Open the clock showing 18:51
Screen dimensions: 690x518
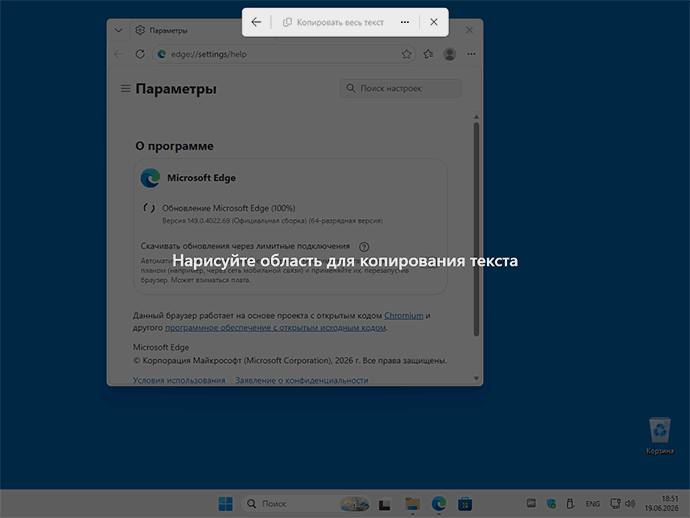point(661,503)
